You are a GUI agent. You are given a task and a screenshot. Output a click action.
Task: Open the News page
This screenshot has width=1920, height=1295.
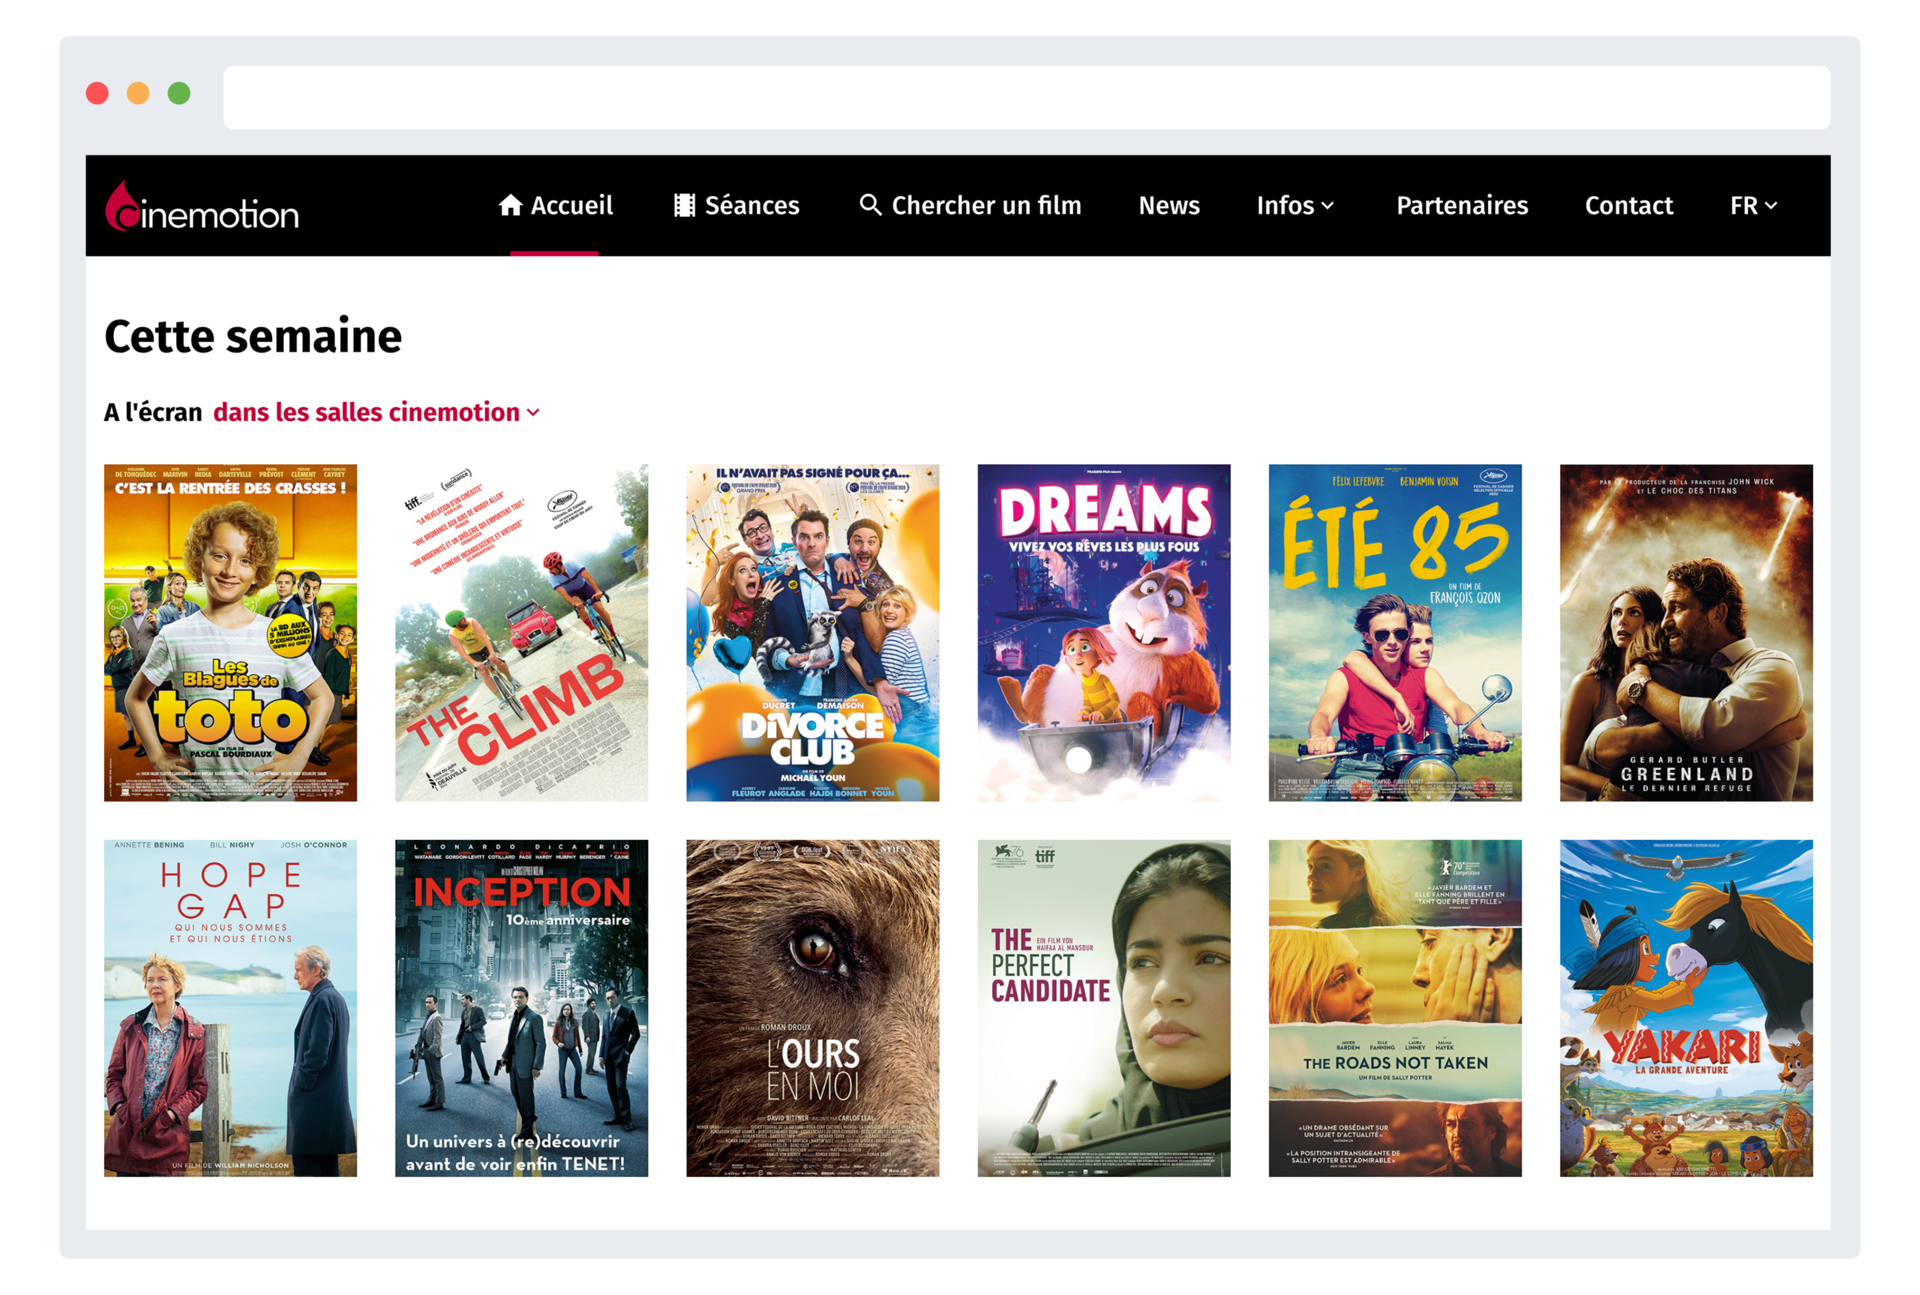pyautogui.click(x=1169, y=205)
